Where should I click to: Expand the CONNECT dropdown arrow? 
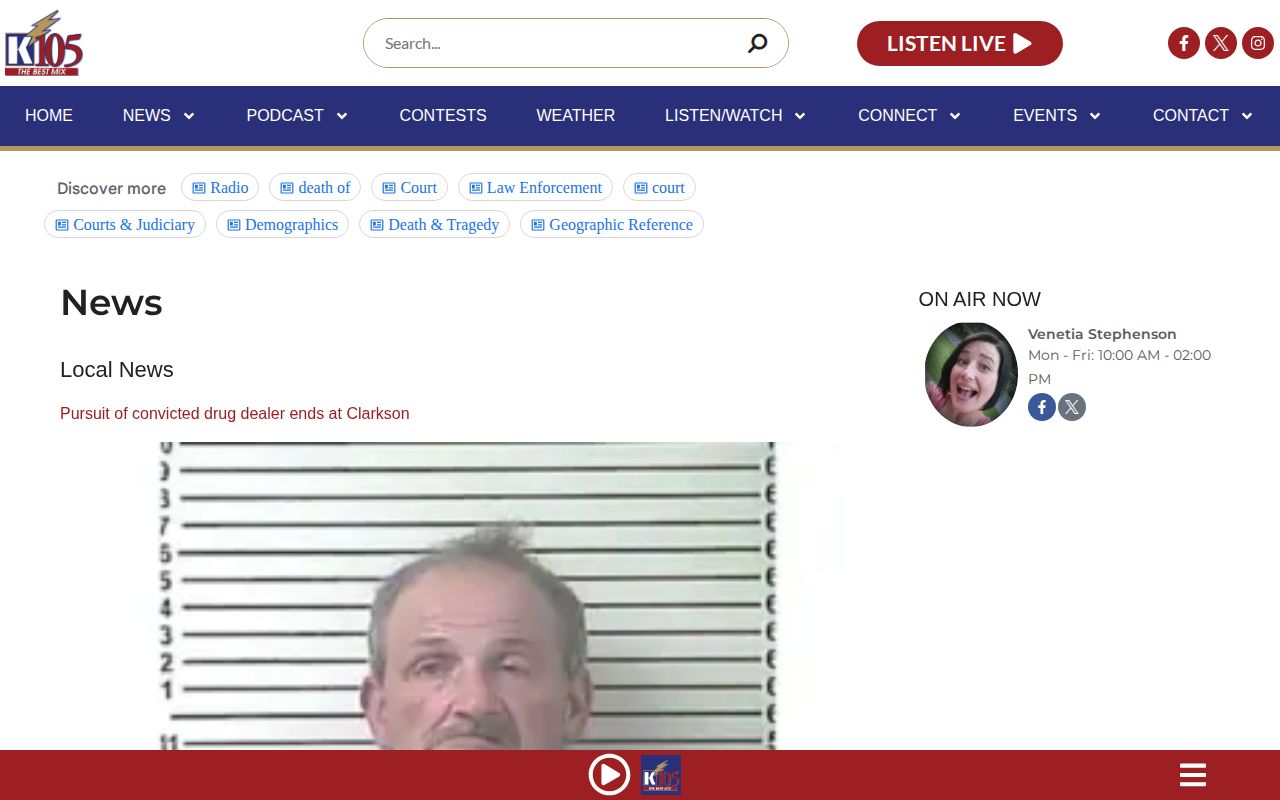955,116
